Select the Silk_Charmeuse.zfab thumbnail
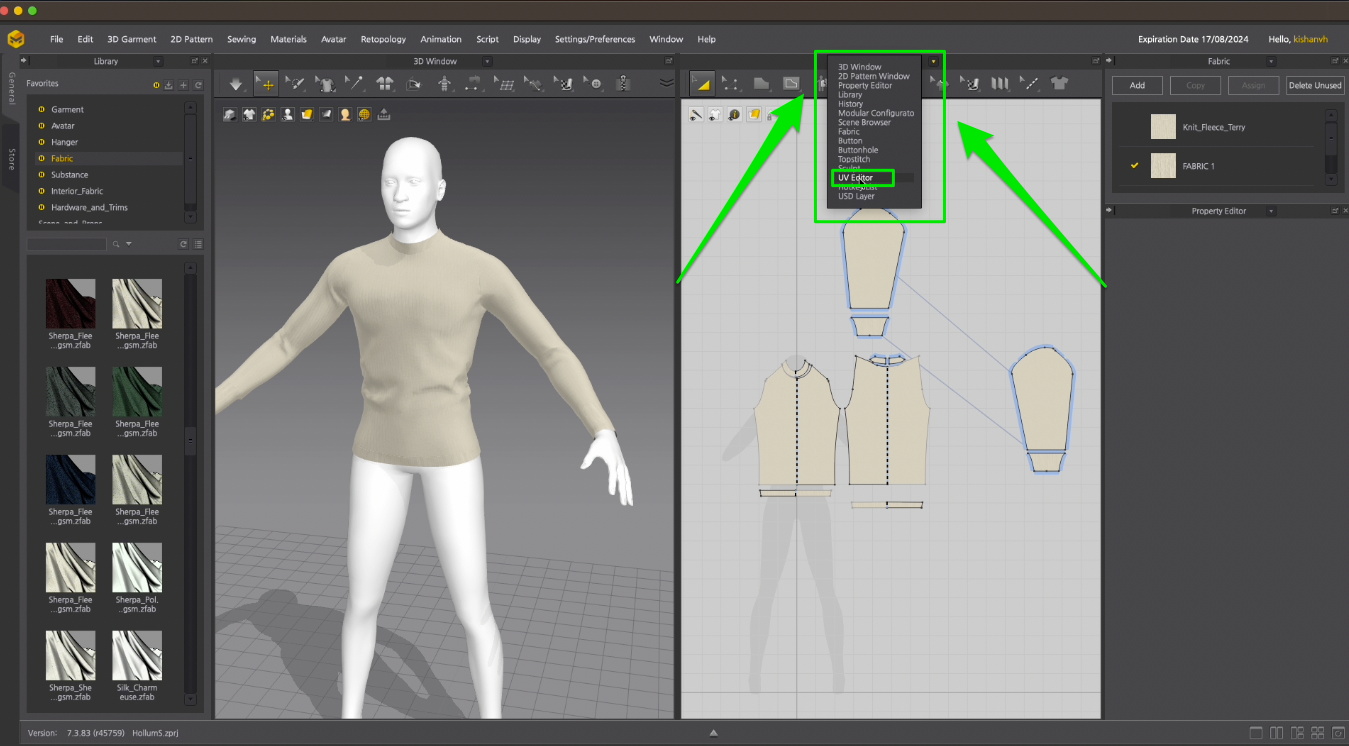 click(x=137, y=655)
